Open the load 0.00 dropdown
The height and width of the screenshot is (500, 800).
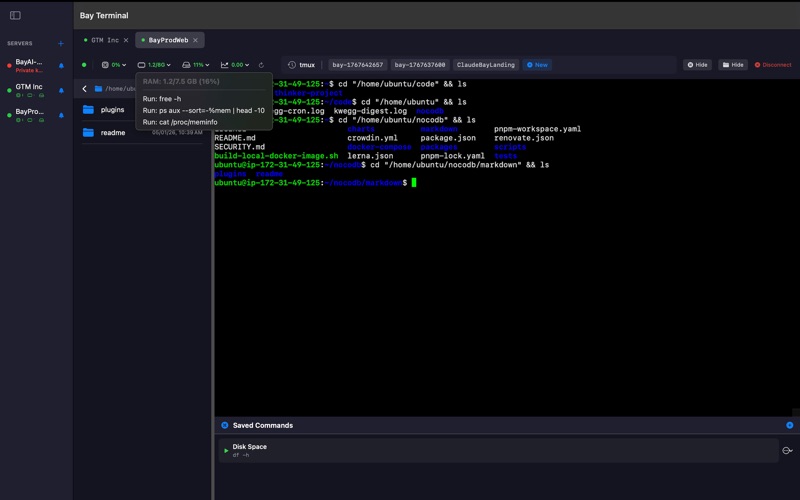(235, 65)
